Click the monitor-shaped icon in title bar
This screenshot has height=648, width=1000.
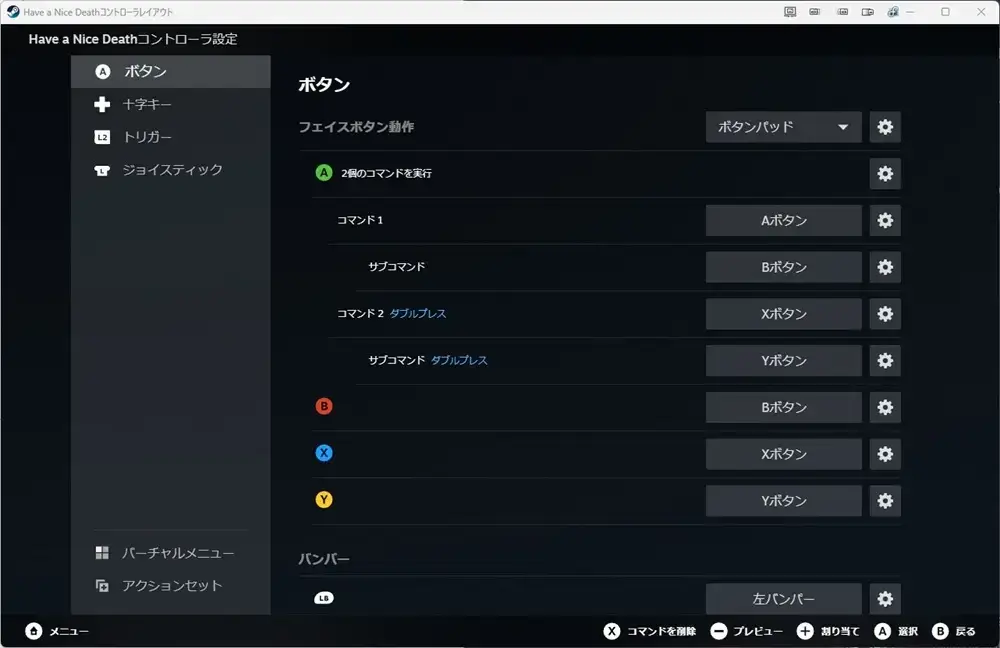(790, 11)
